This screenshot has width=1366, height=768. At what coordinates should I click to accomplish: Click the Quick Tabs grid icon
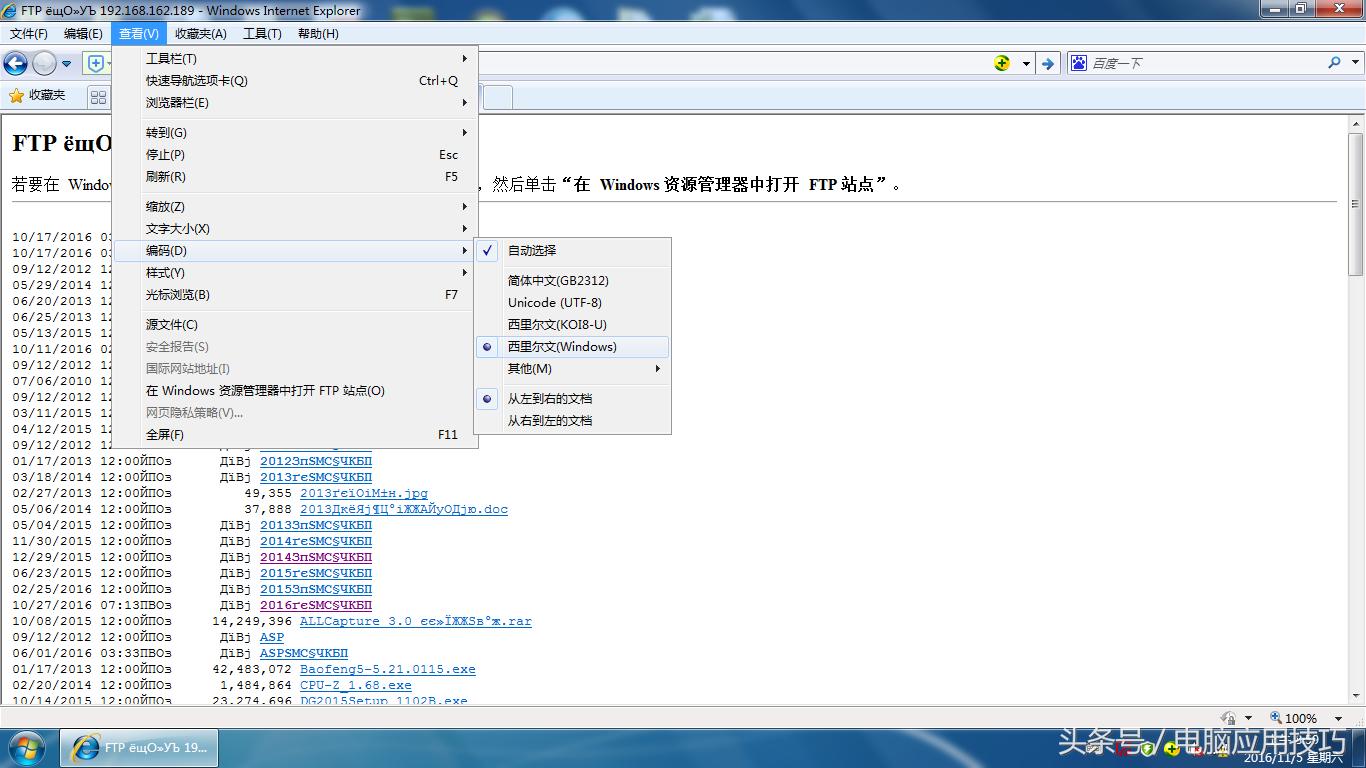pos(97,96)
